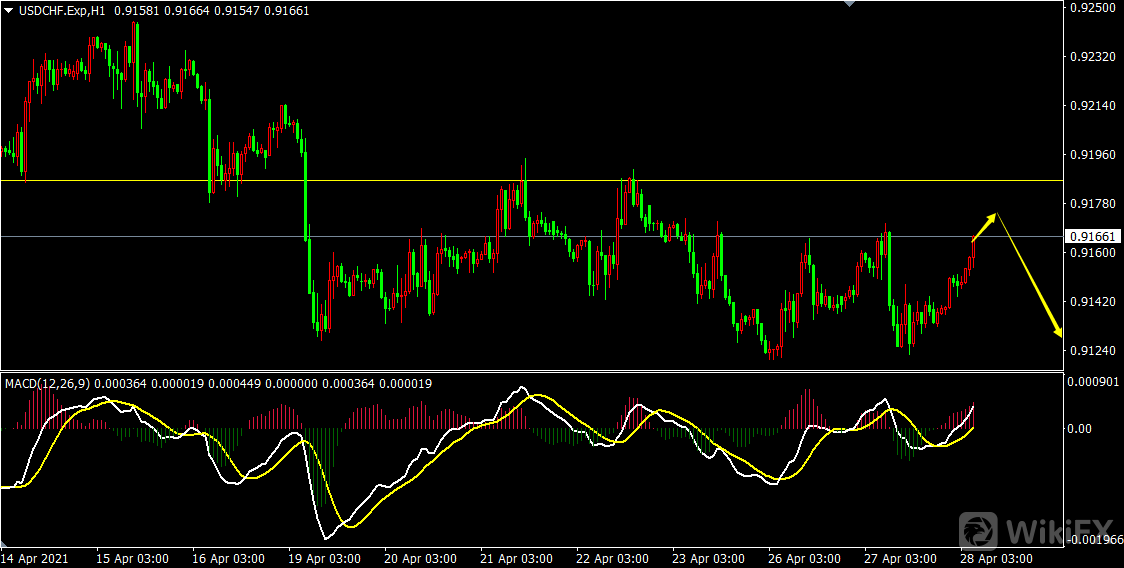
Task: Click the chart shift triangle marker on the top edge
Action: tap(850, 4)
